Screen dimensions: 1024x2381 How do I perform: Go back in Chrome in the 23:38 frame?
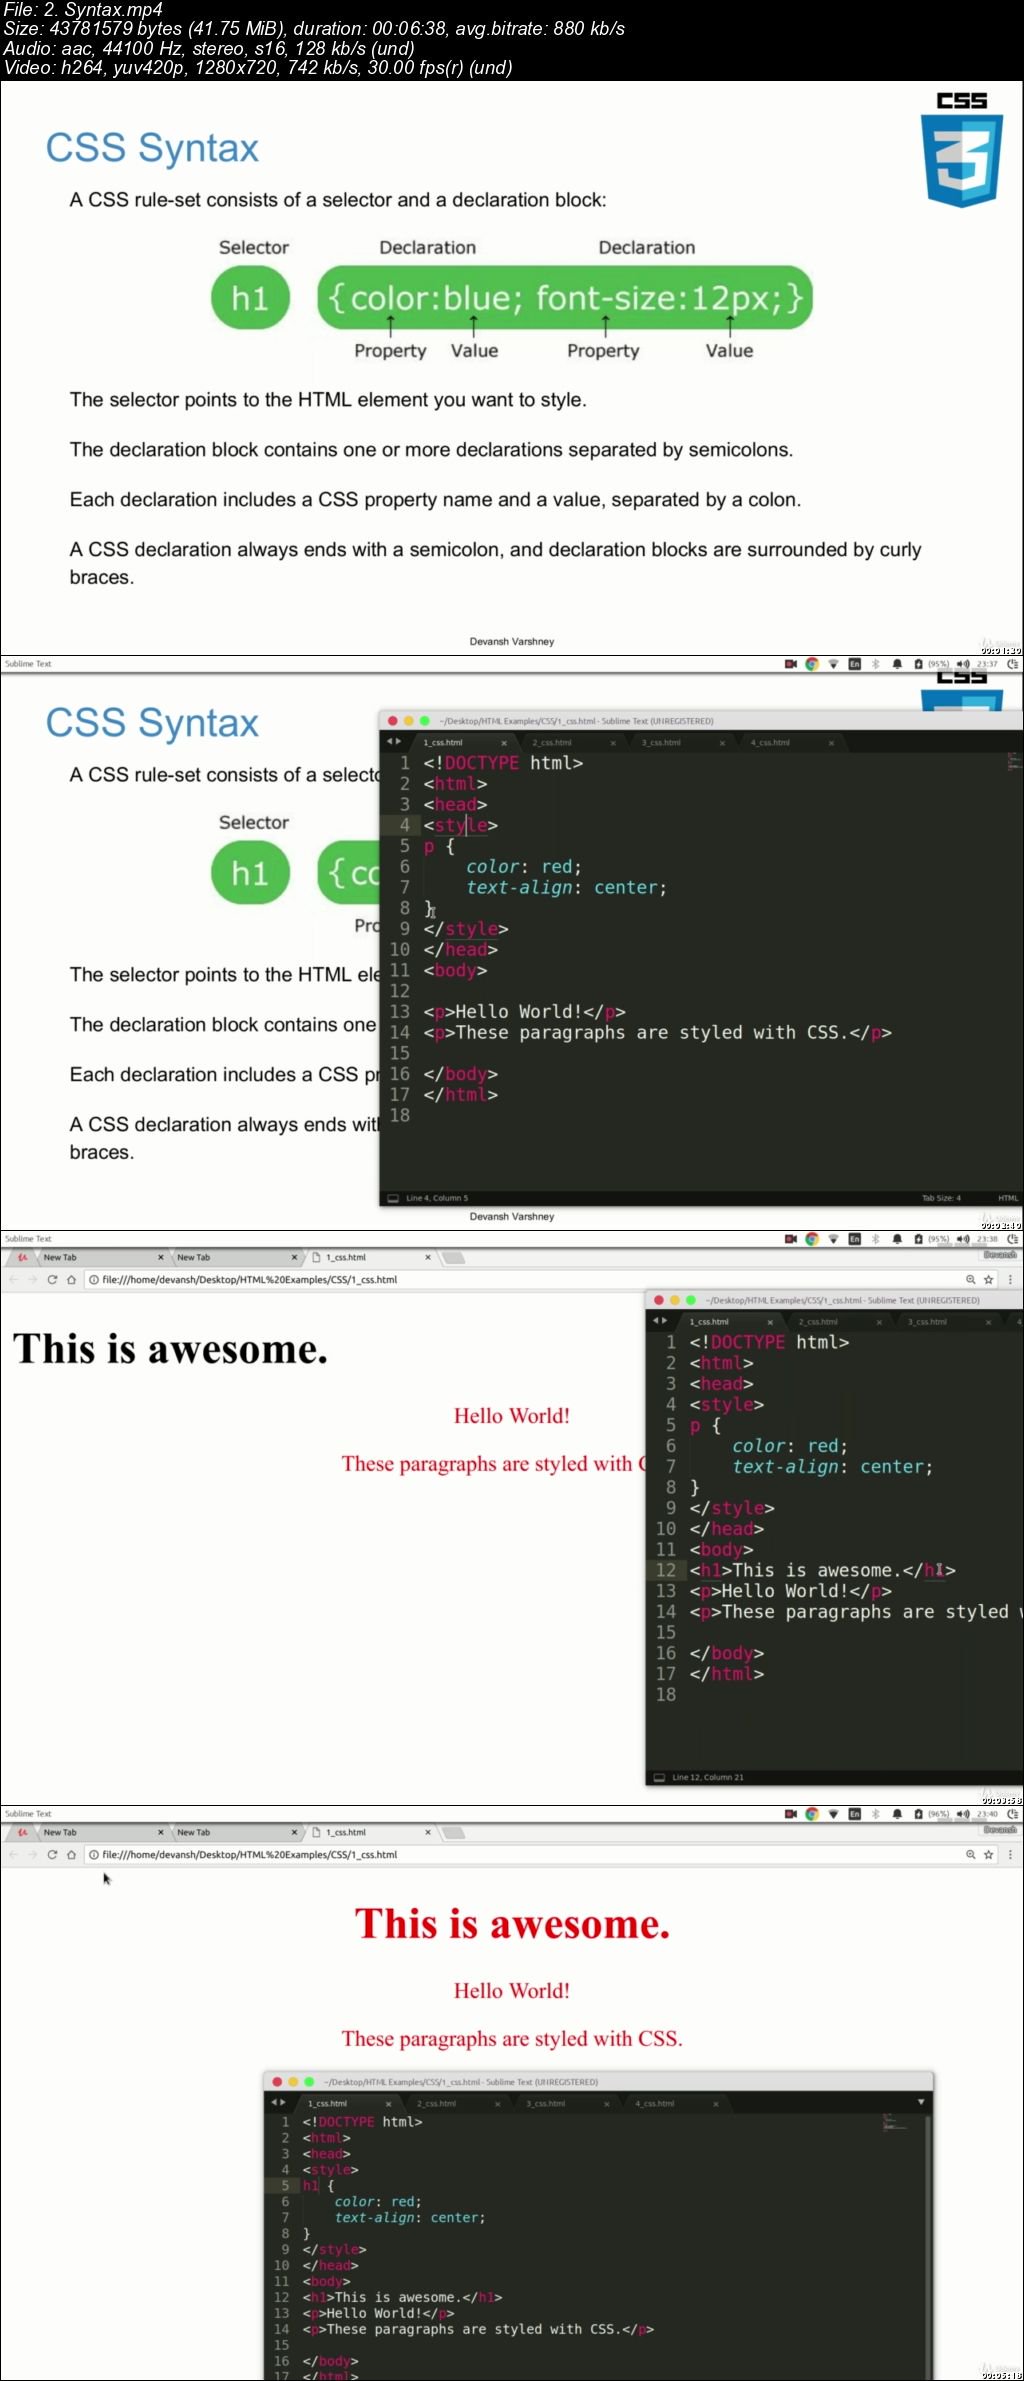click(x=13, y=1279)
